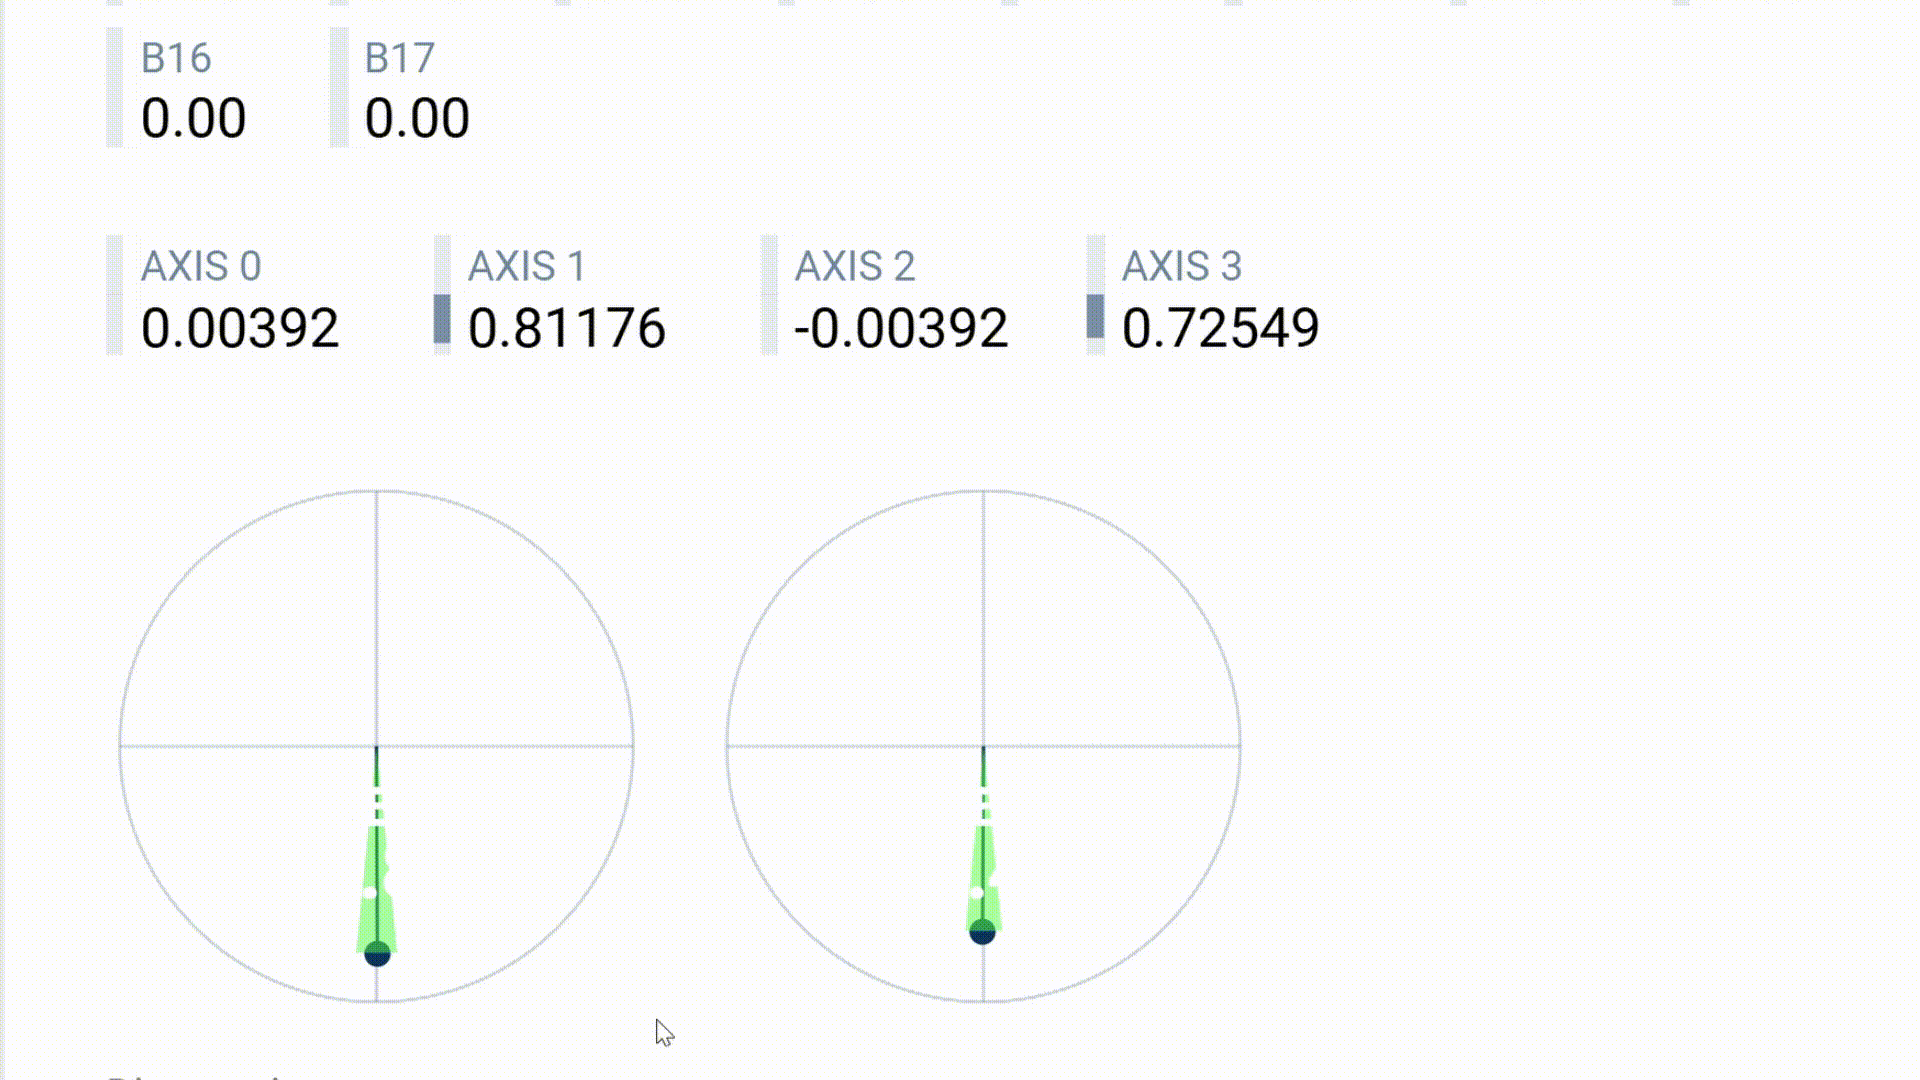
Task: Click the AXIS 0 label
Action: point(201,266)
